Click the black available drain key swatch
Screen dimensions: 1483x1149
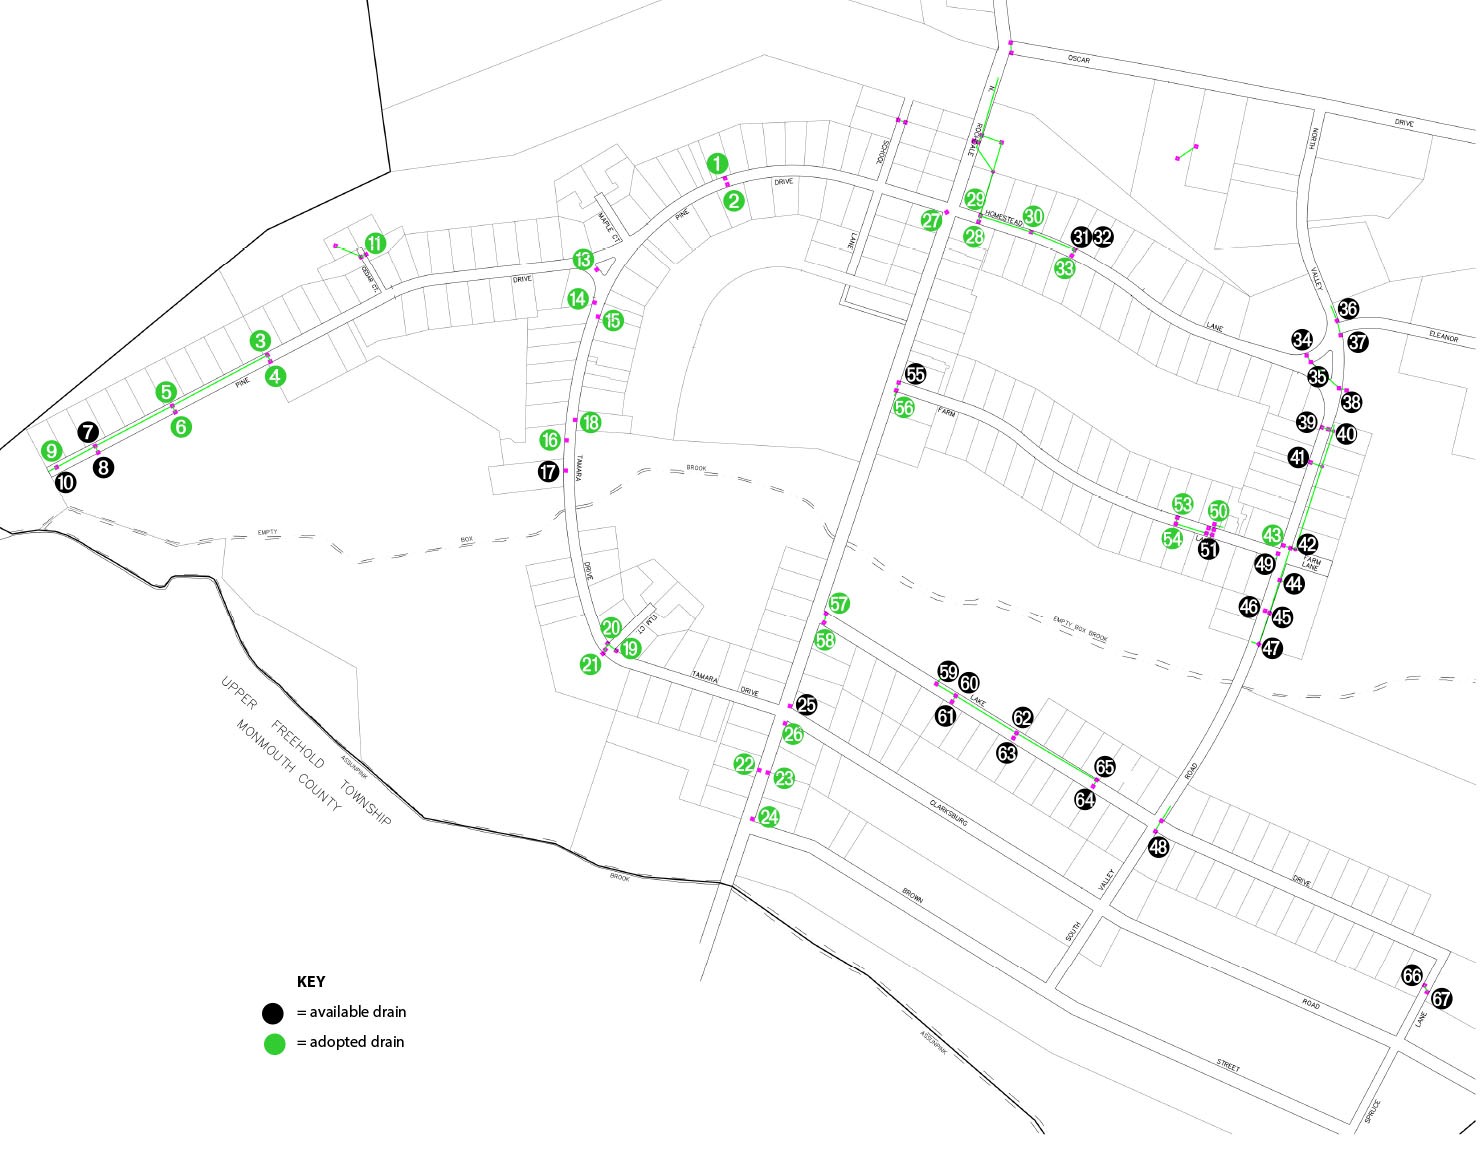click(x=273, y=1012)
